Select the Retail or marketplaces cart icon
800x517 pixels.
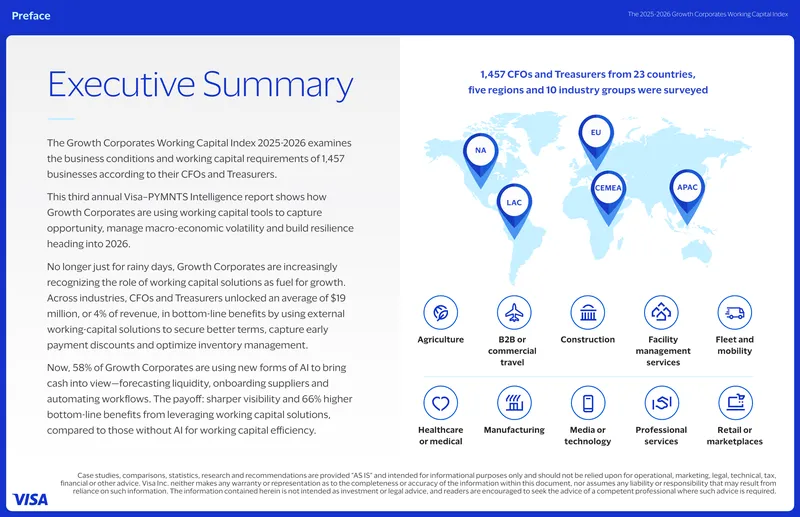735,403
